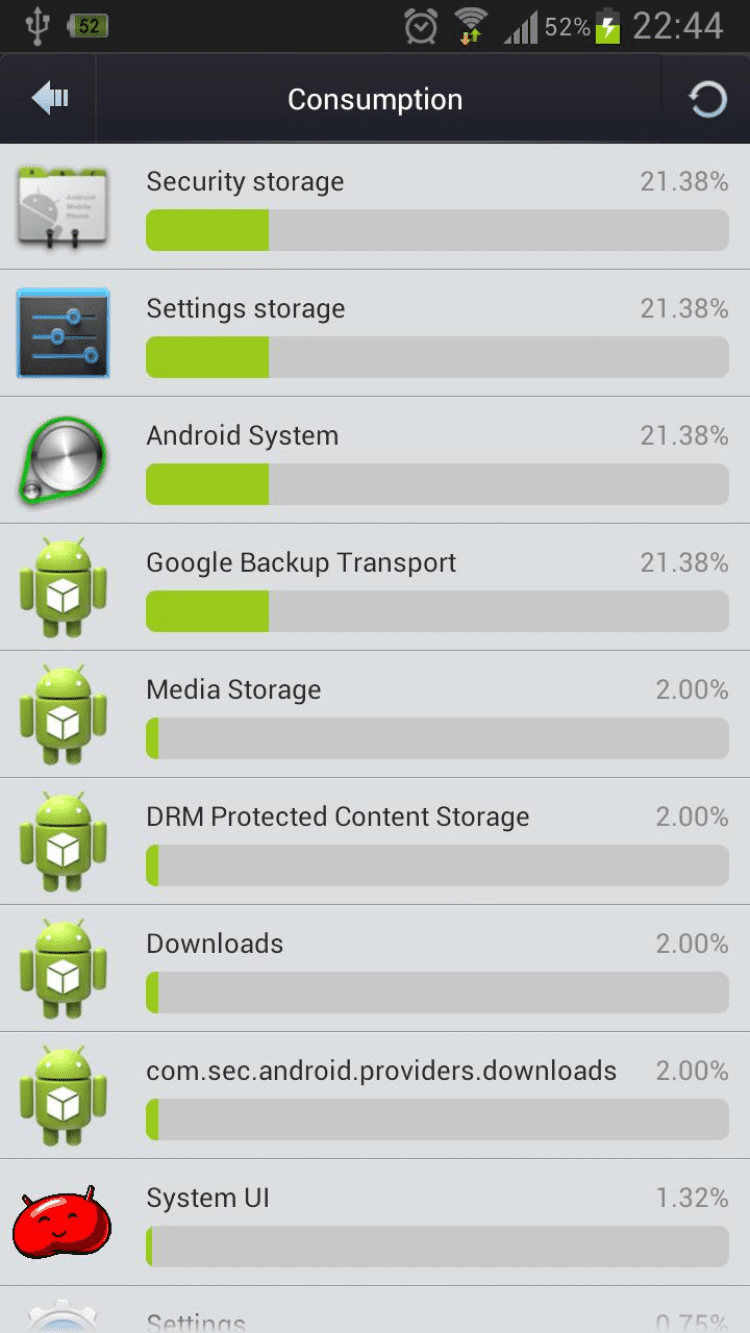Open the Security storage entry

[245, 182]
